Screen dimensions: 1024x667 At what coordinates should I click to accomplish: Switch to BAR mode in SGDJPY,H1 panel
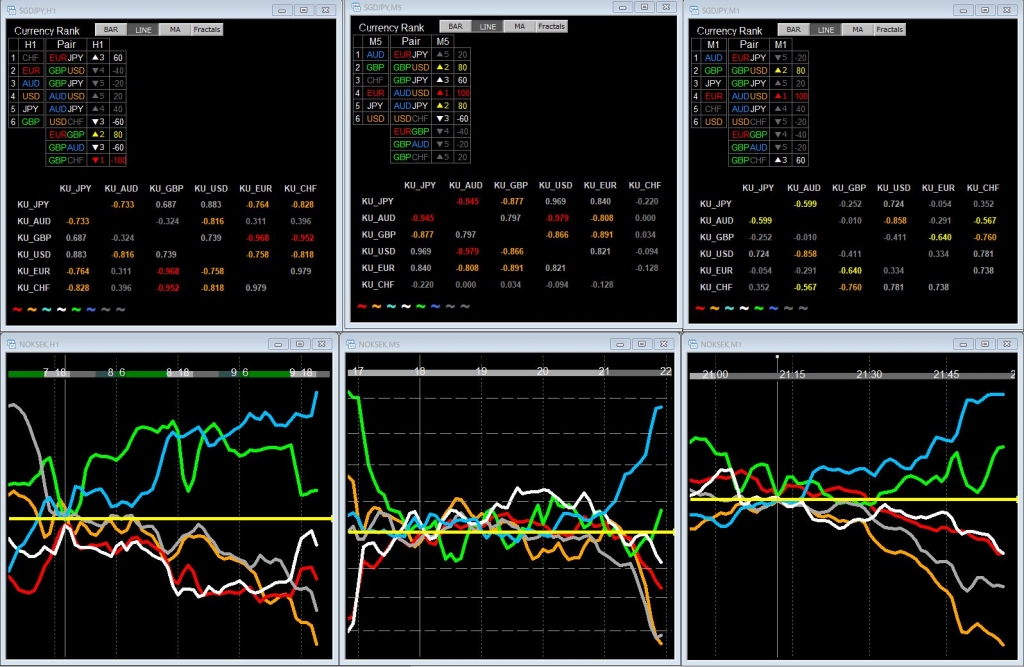111,30
